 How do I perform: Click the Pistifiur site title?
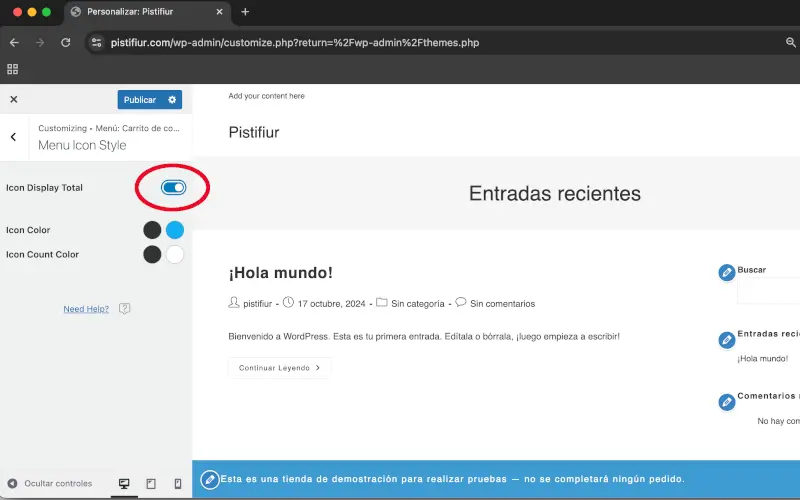tap(254, 133)
